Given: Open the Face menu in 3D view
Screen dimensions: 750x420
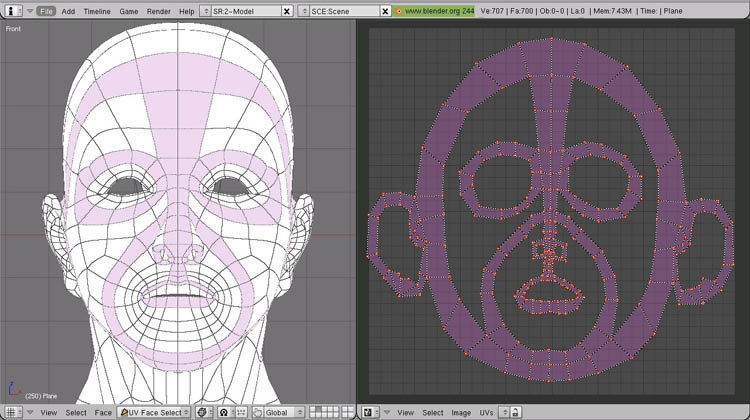Looking at the screenshot, I should 103,412.
